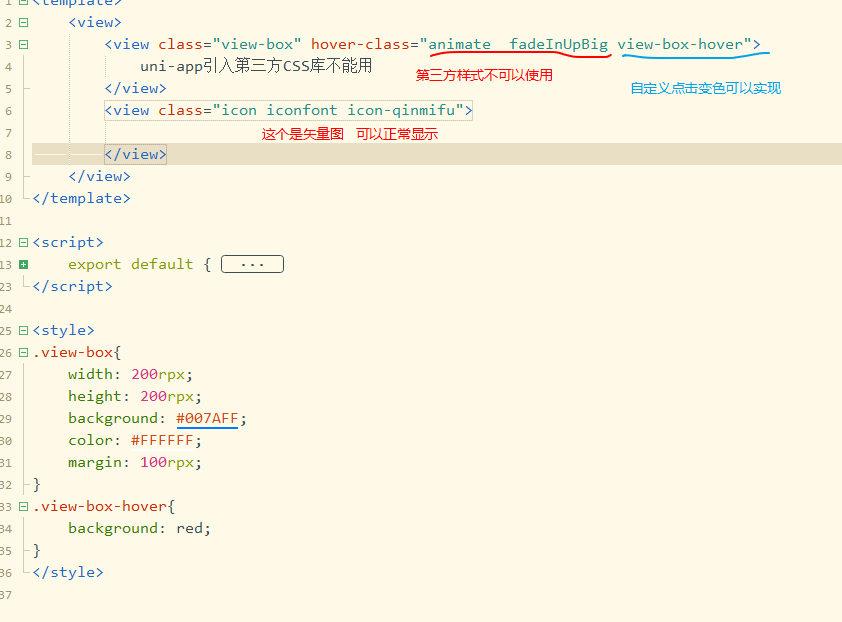
Task: Click line number 29 in the gutter
Action: tap(6, 419)
